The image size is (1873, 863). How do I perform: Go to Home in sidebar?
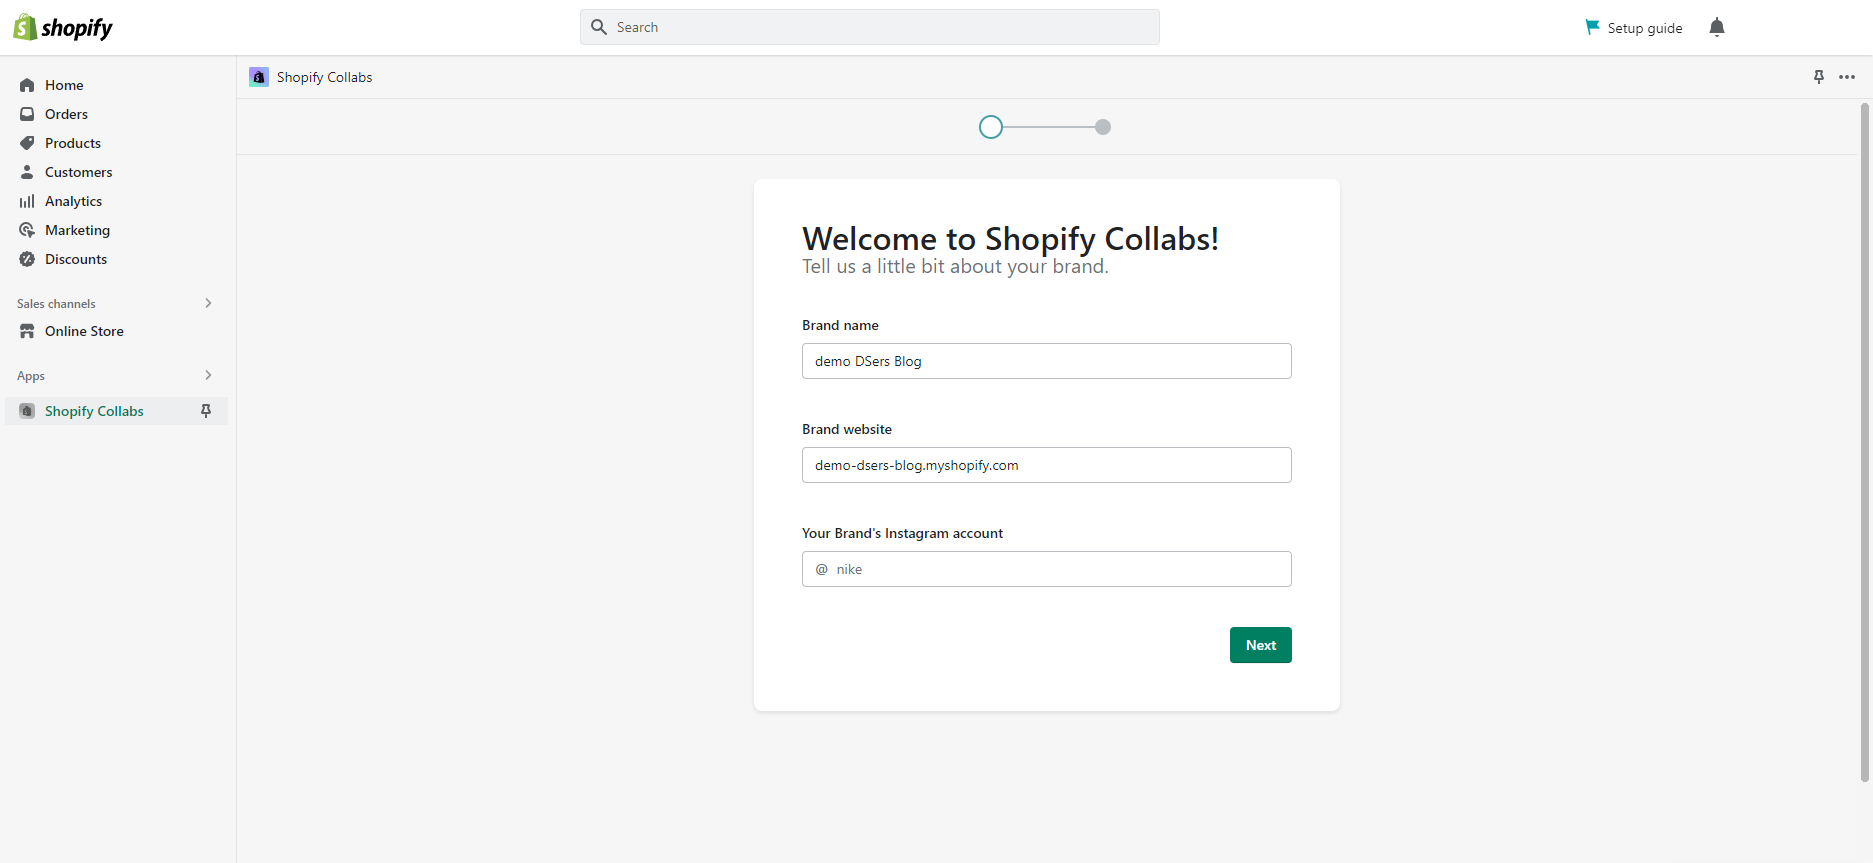point(64,85)
